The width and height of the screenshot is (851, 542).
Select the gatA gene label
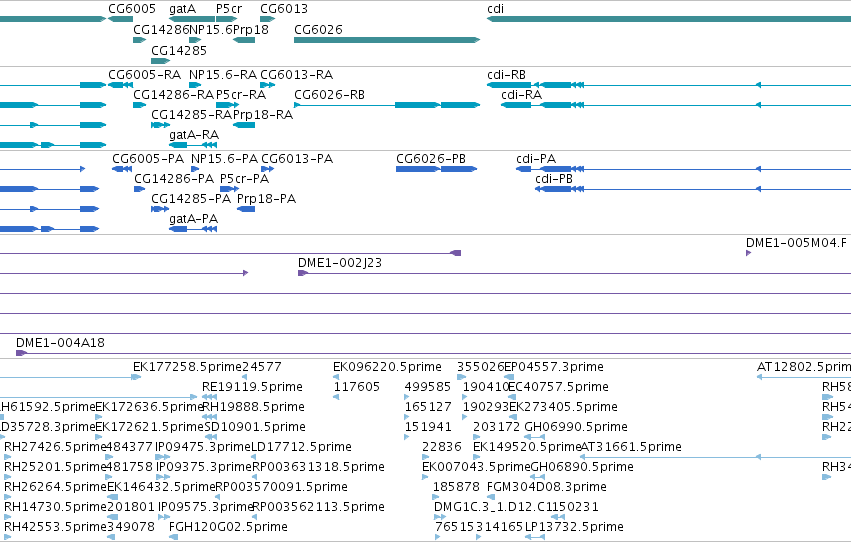tap(182, 9)
